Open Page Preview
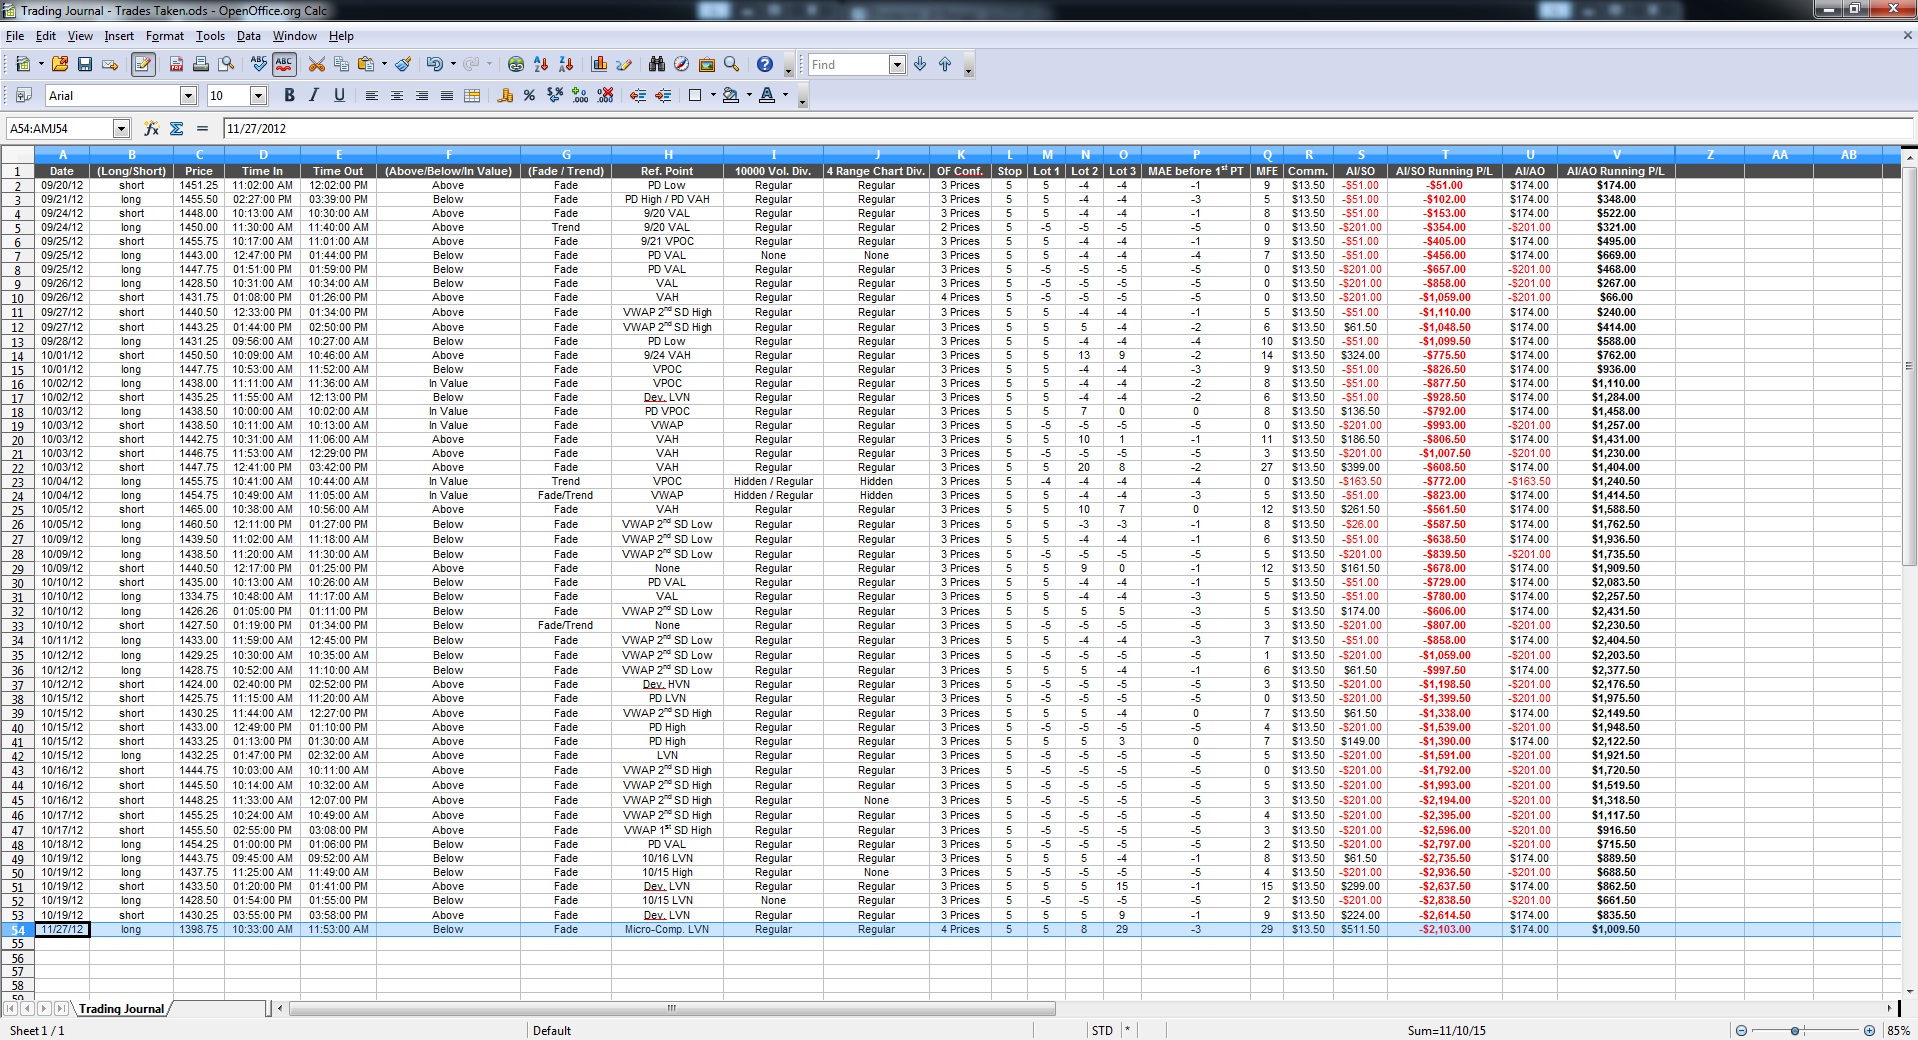Screen dimensions: 1918x1040 pyautogui.click(x=227, y=64)
